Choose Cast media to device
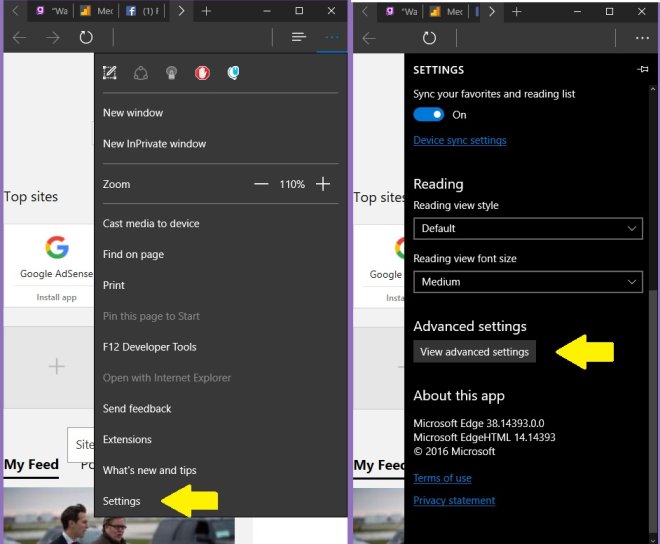 151,224
